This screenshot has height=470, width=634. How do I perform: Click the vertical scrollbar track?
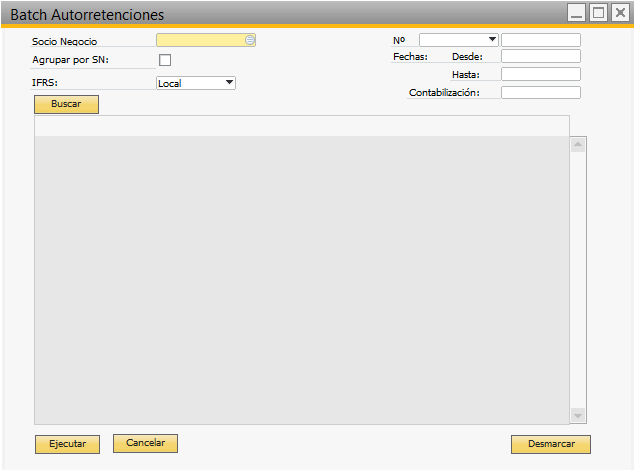click(x=578, y=280)
